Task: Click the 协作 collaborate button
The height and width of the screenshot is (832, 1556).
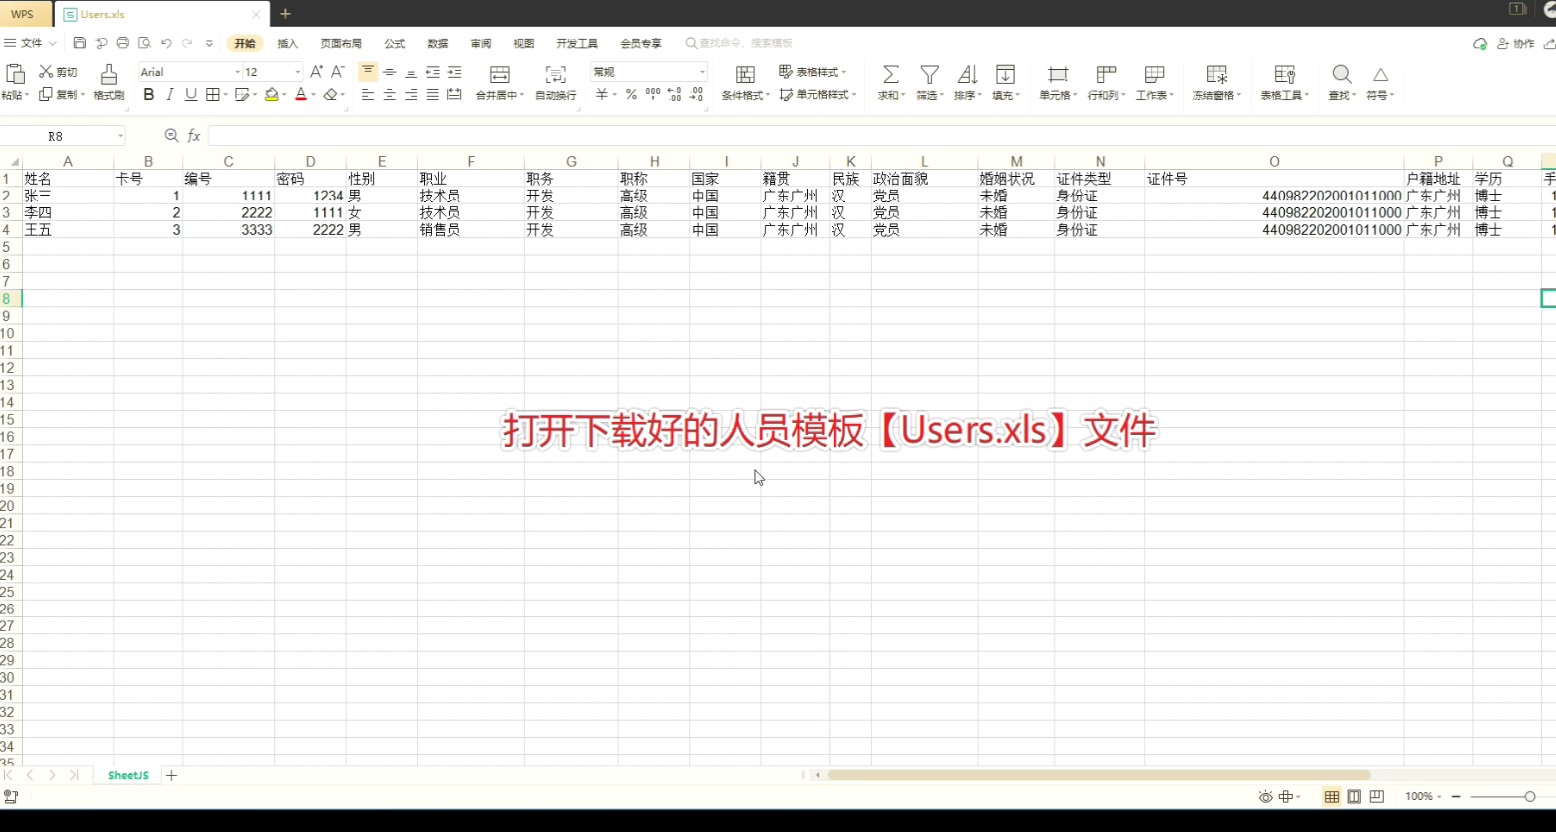Action: (x=1516, y=44)
